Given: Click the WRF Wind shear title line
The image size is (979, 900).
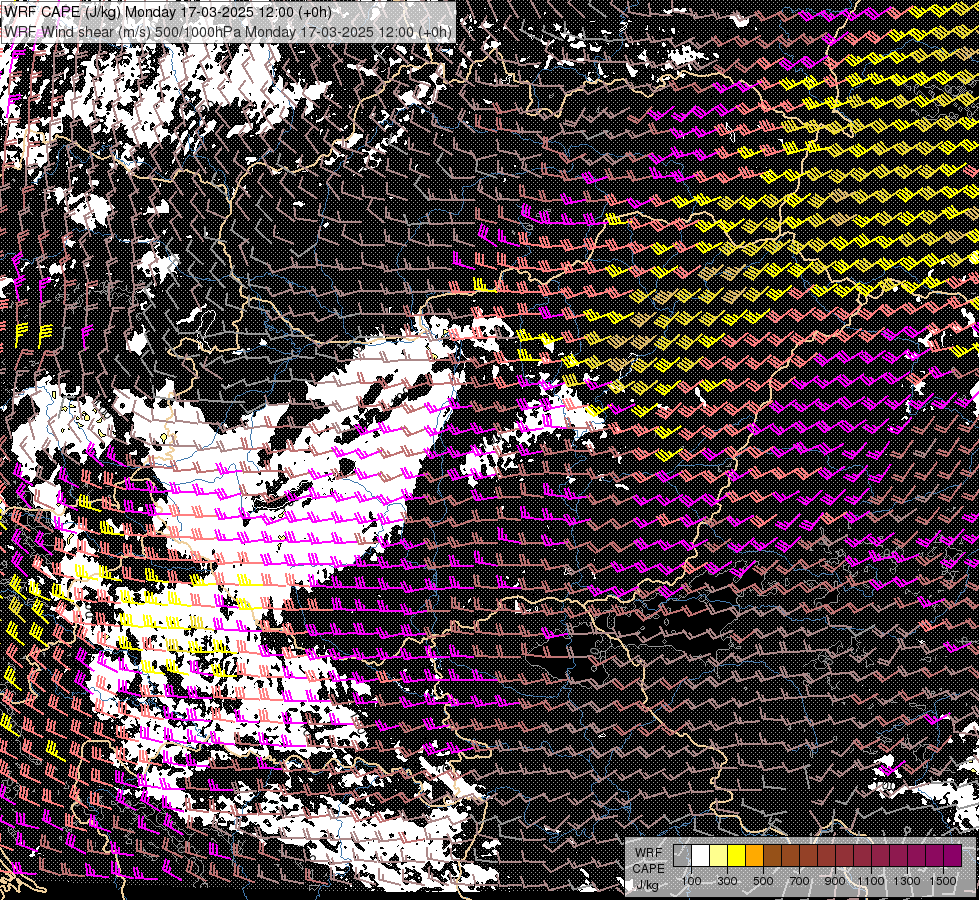Looking at the screenshot, I should 227,31.
